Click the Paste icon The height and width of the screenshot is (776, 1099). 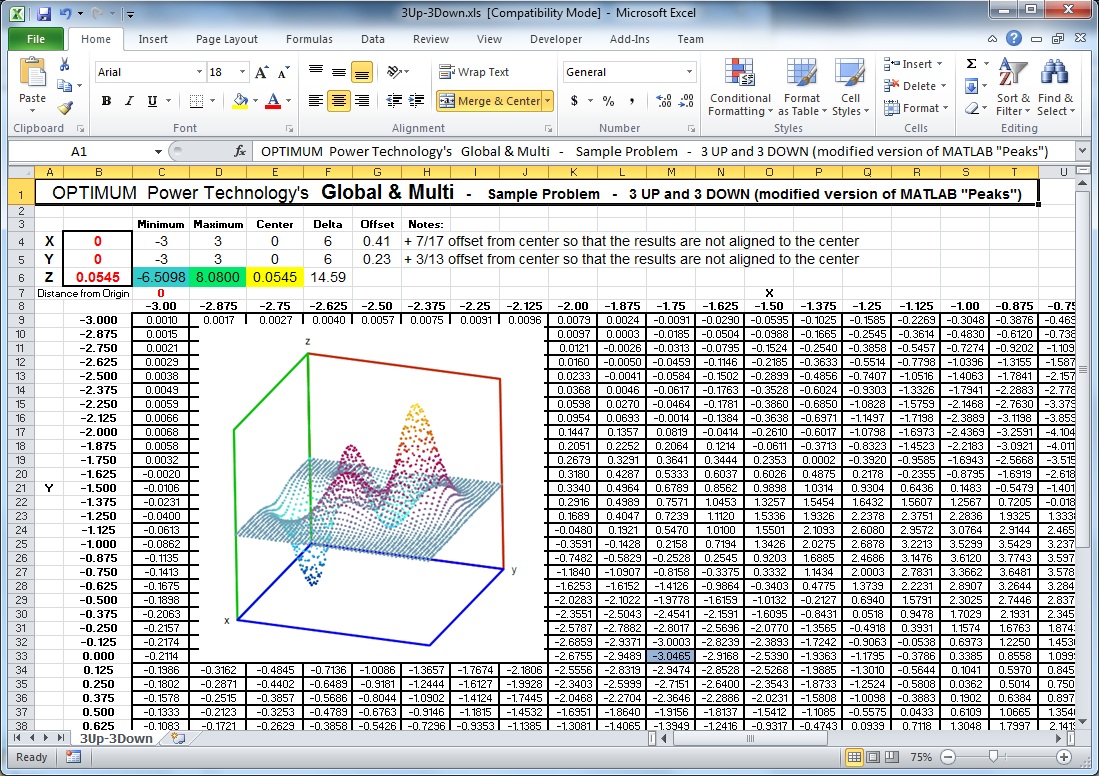coord(32,73)
